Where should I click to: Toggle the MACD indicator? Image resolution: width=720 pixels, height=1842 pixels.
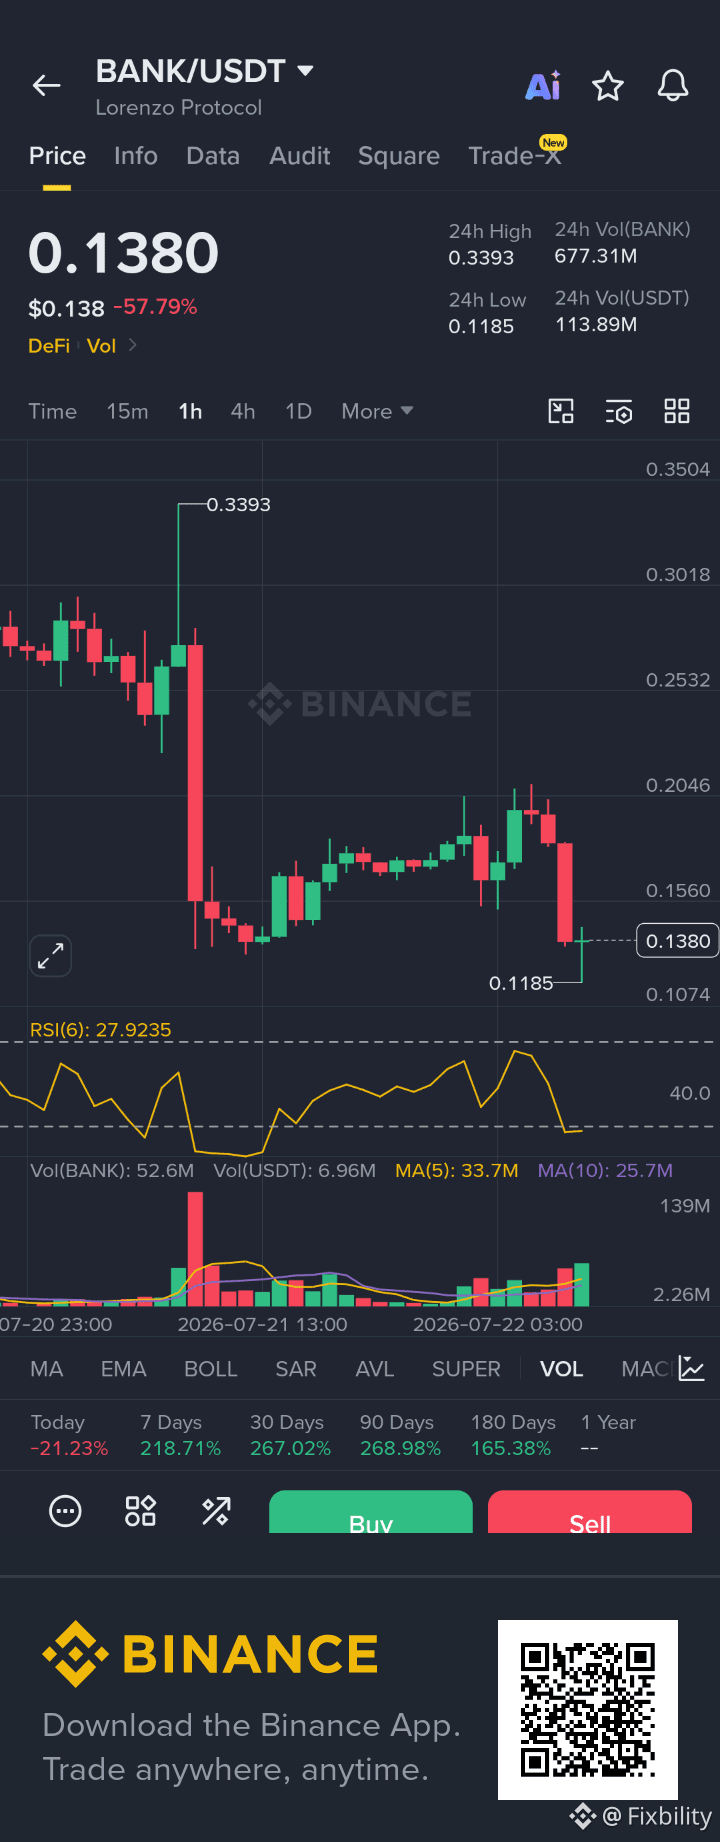[647, 1369]
